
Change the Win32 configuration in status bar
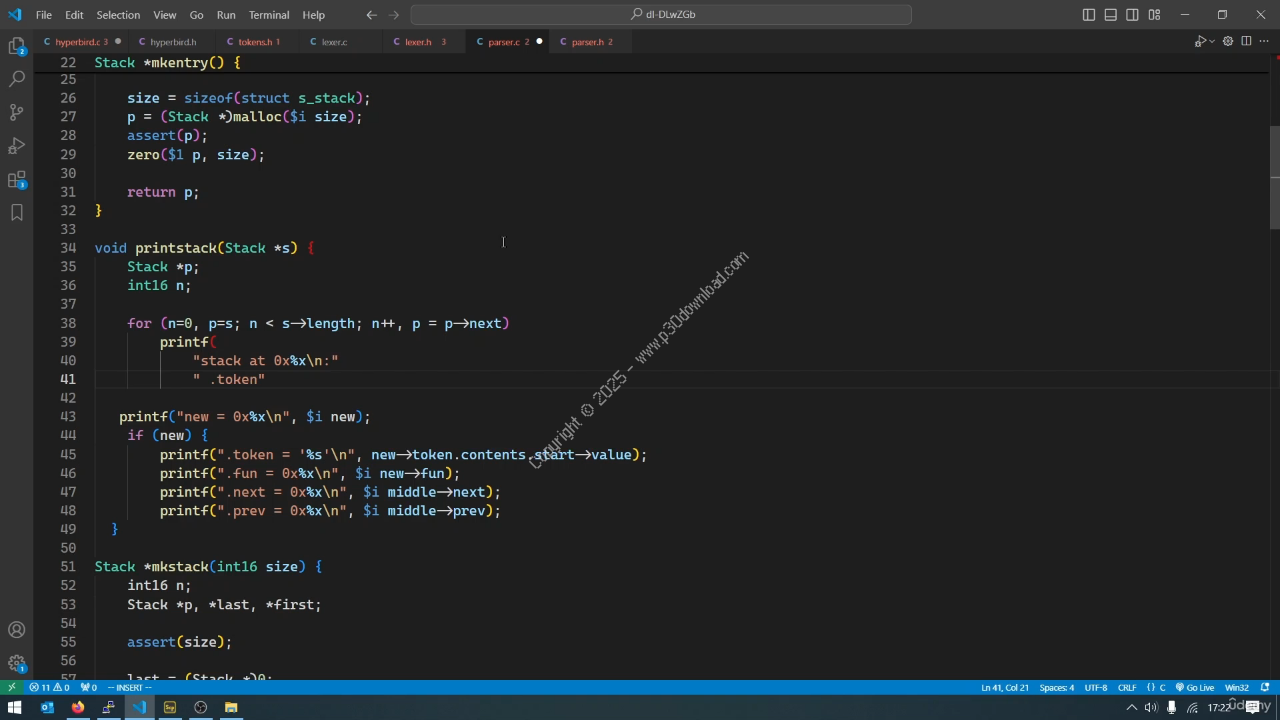coord(1237,687)
